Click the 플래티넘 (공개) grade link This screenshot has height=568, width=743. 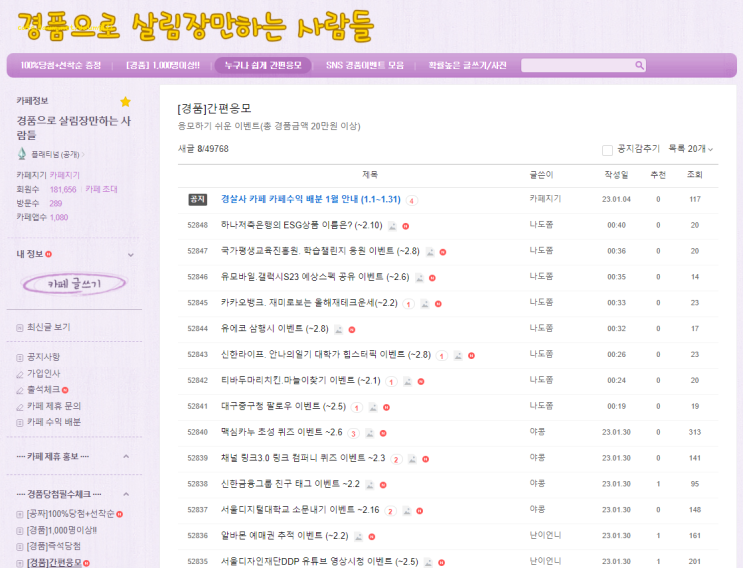[55, 154]
